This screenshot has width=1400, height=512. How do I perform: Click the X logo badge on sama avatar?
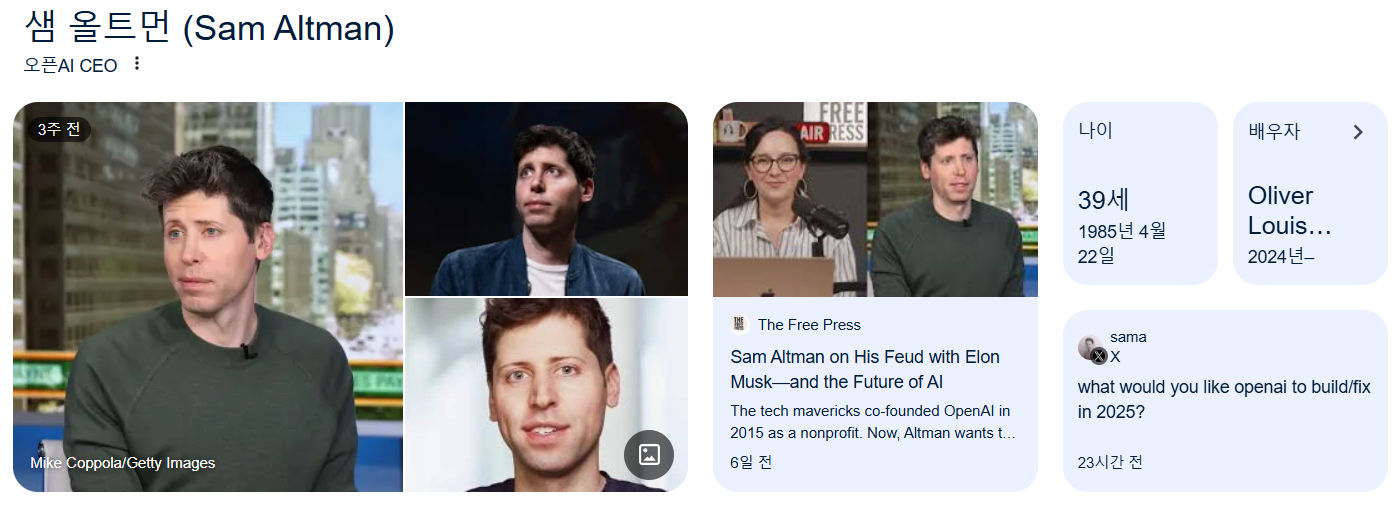coord(1099,356)
